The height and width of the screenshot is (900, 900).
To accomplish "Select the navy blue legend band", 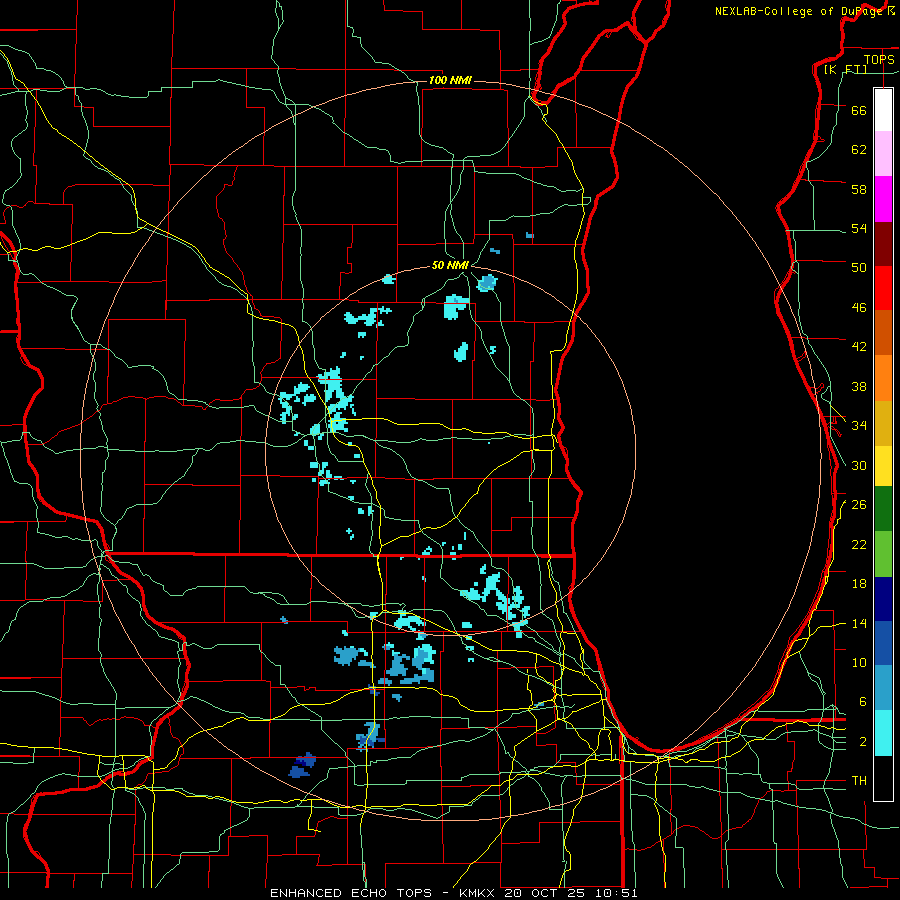I will [883, 599].
